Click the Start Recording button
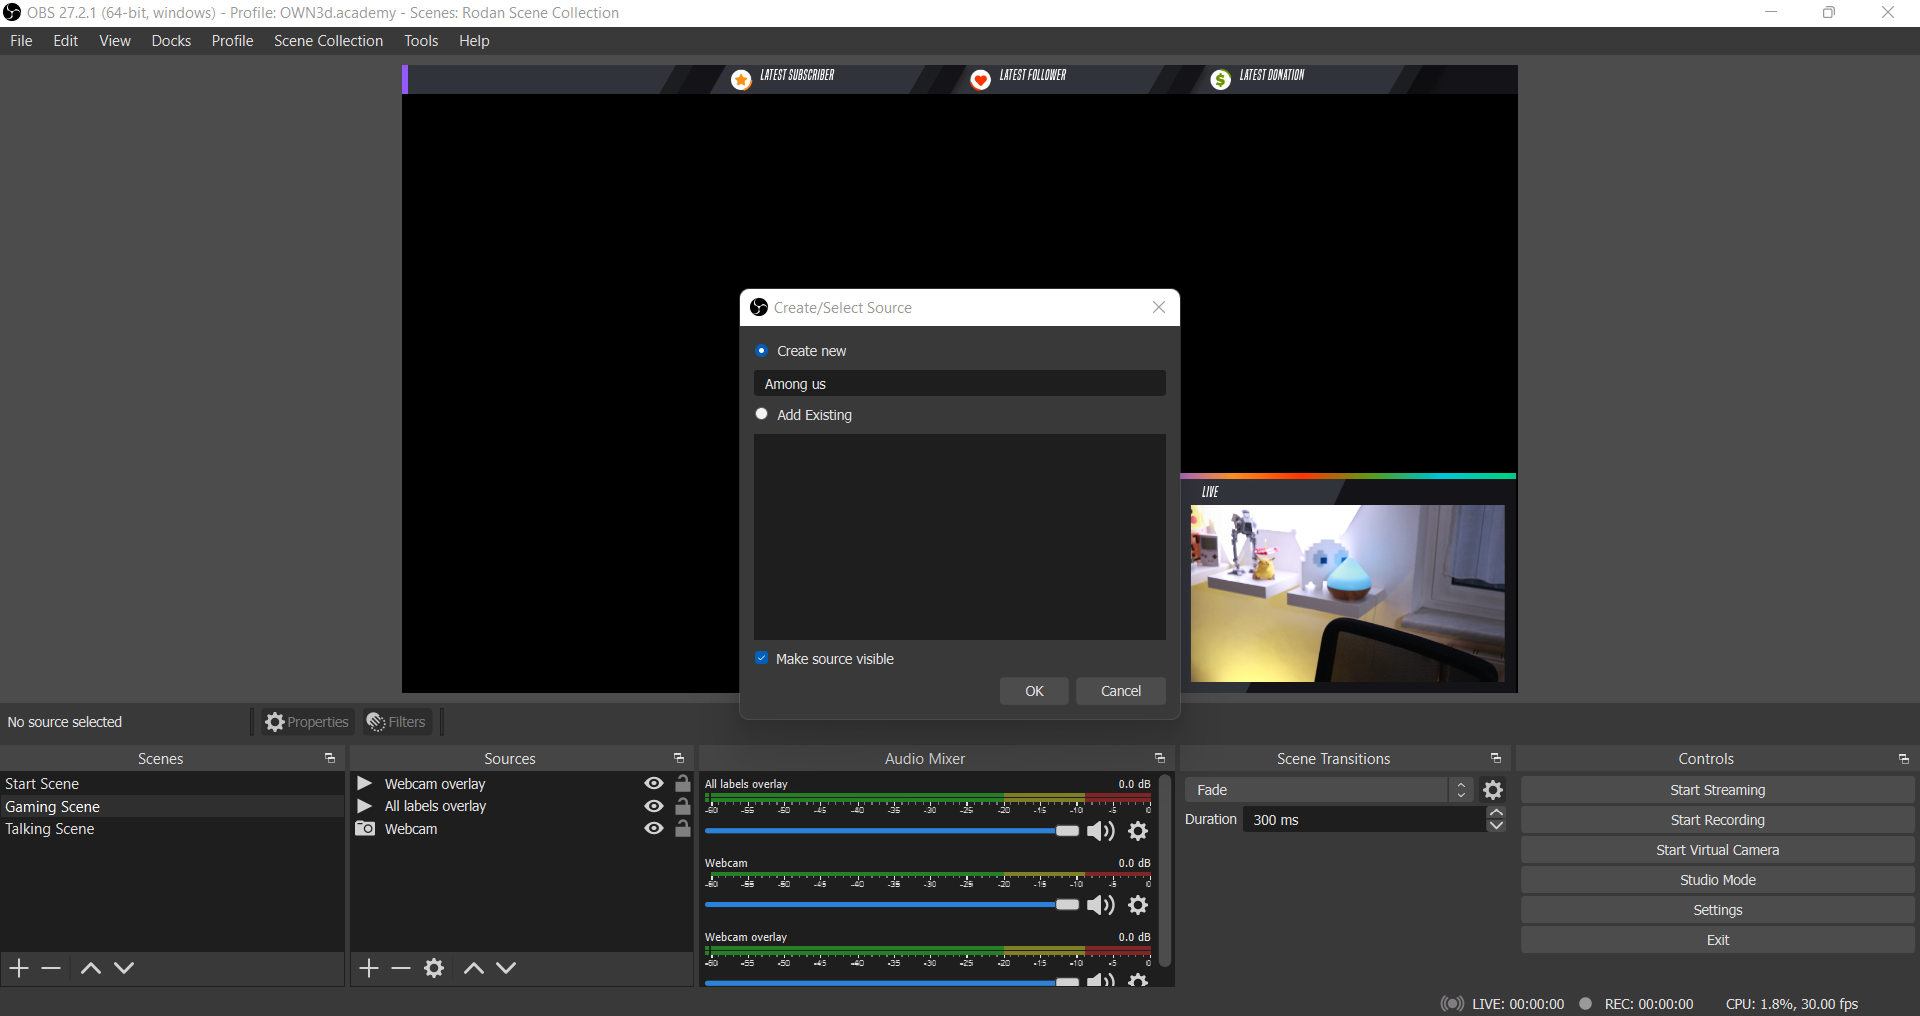This screenshot has width=1920, height=1016. [x=1717, y=820]
